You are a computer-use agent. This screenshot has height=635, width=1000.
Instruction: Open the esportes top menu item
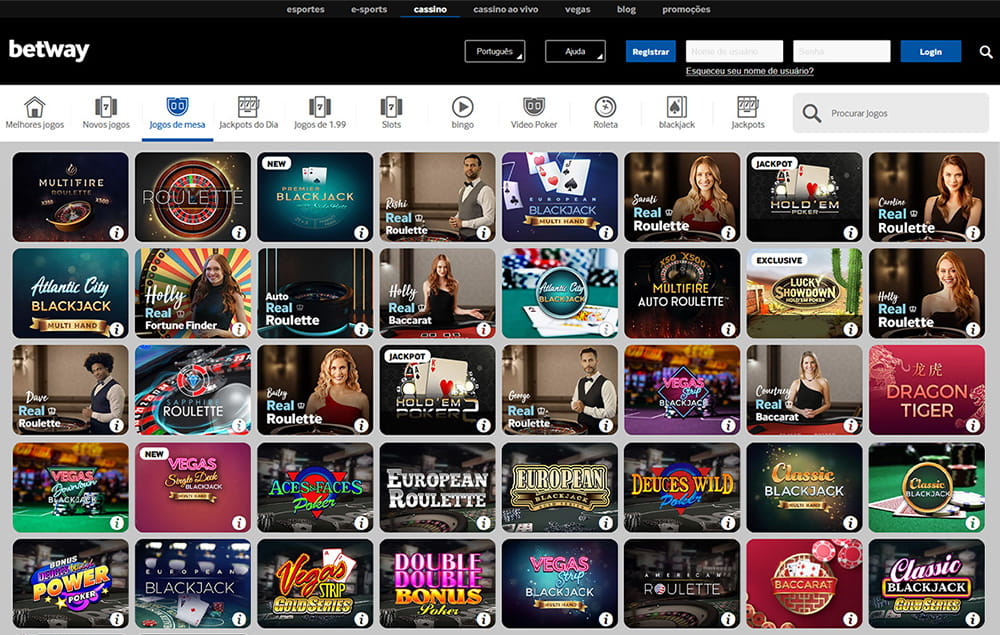[x=305, y=9]
